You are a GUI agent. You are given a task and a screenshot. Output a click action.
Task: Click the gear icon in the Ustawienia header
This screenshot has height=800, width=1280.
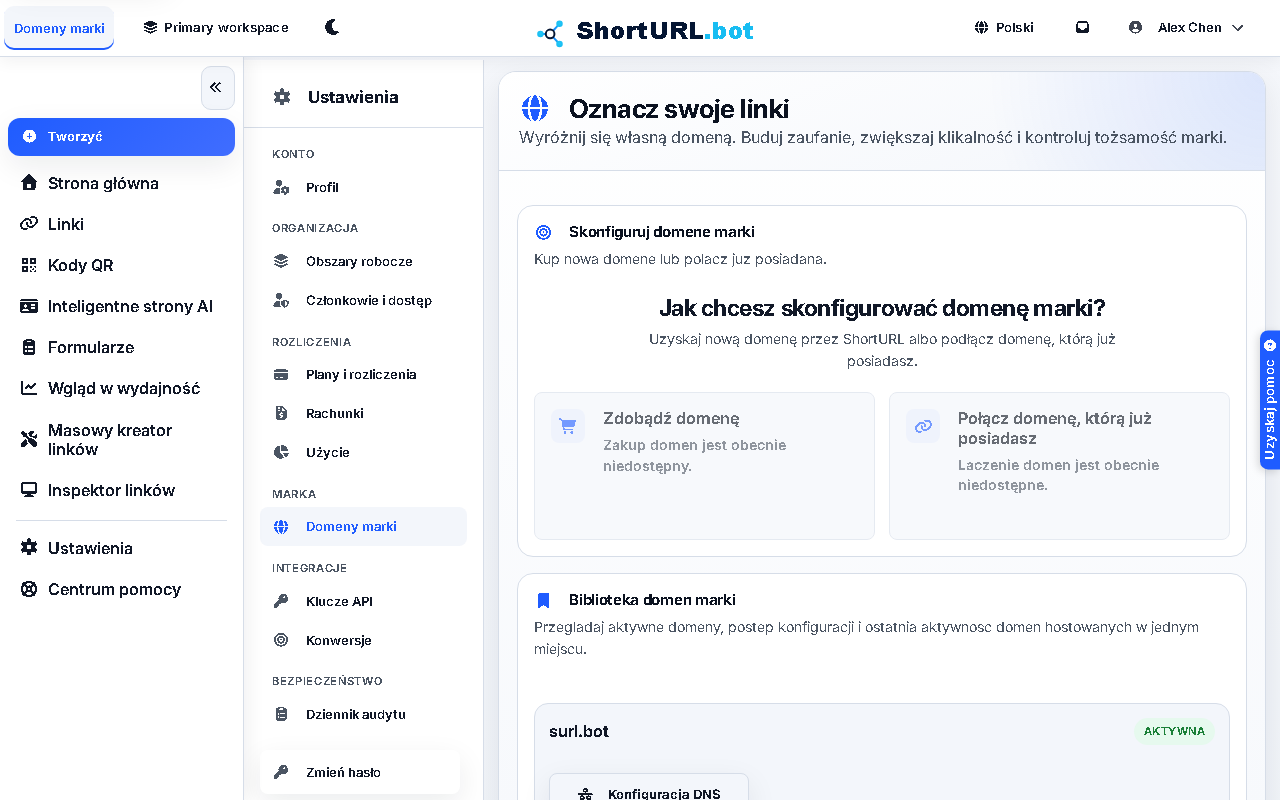coord(282,97)
